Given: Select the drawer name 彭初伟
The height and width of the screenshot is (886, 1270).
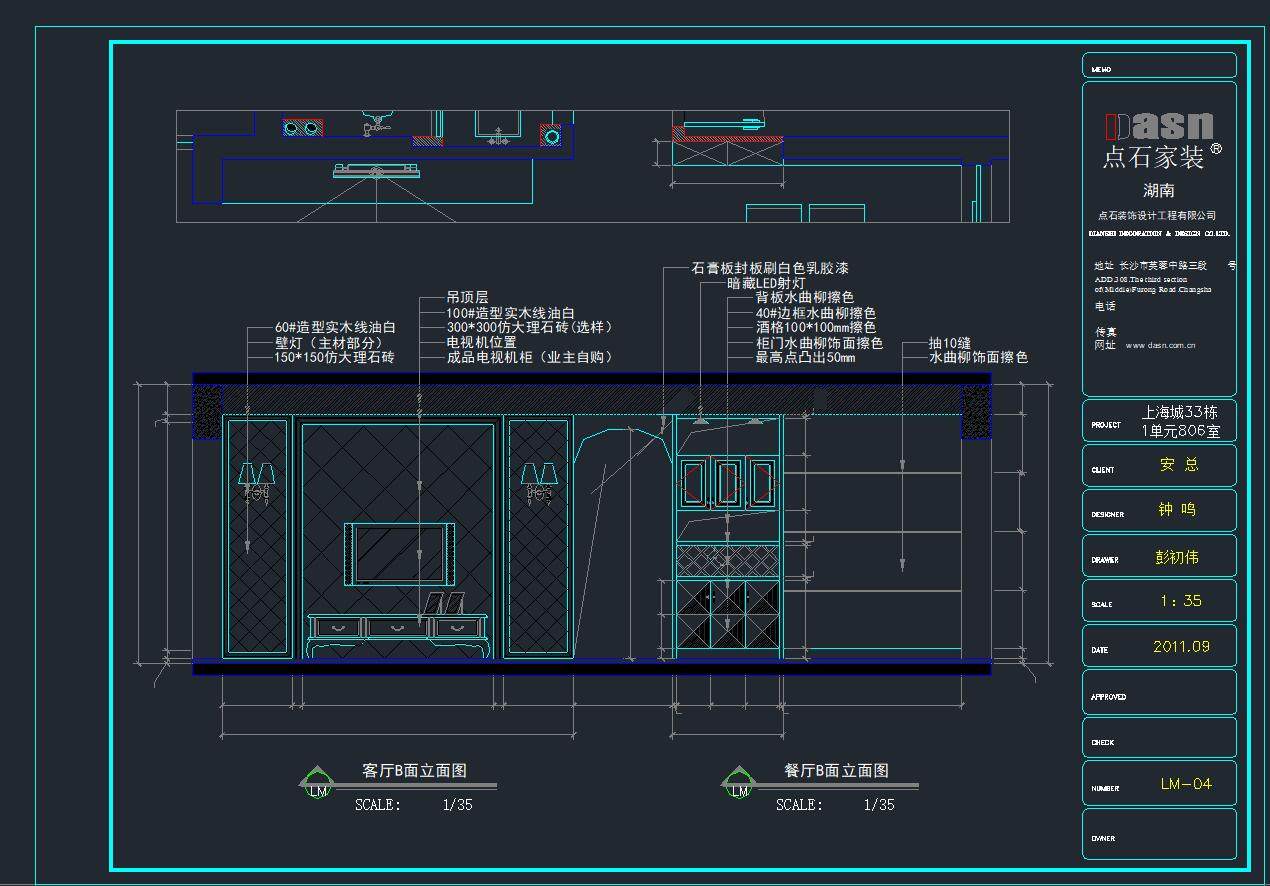Looking at the screenshot, I should pos(1177,557).
